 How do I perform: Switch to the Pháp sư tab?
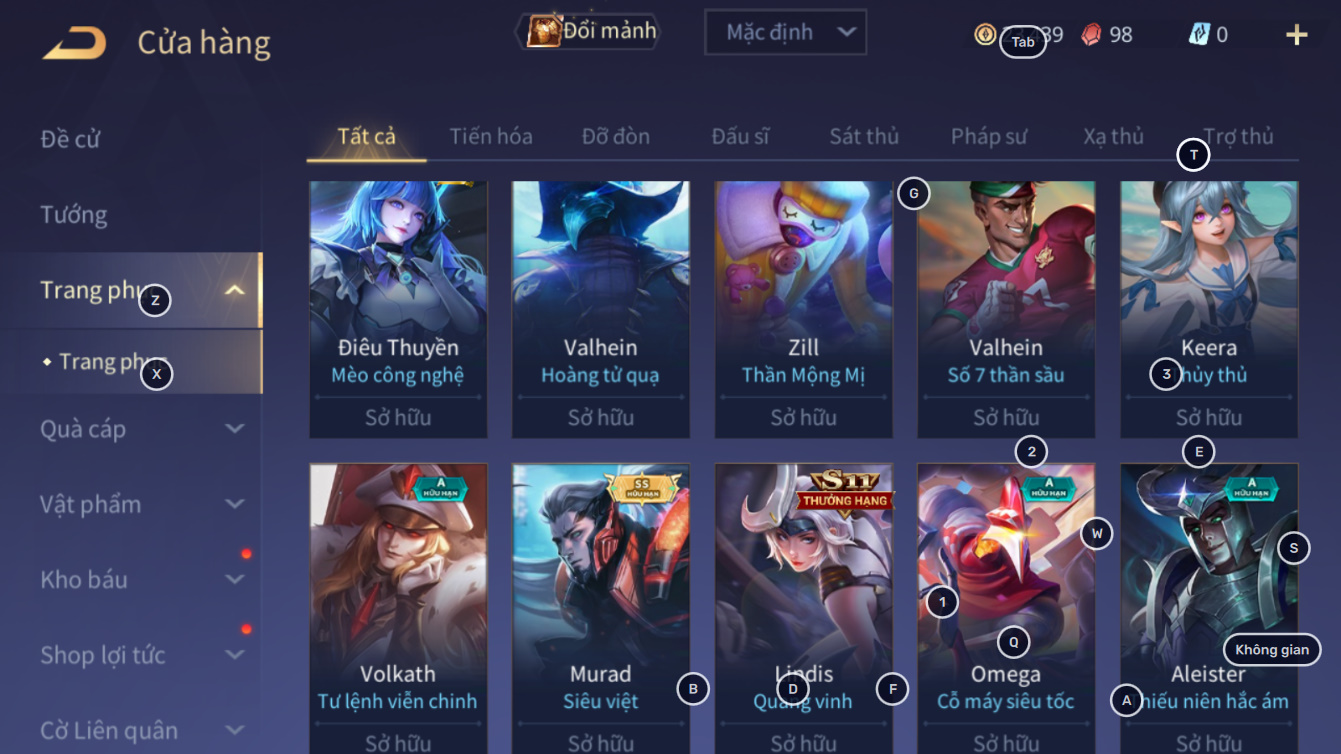tap(988, 136)
